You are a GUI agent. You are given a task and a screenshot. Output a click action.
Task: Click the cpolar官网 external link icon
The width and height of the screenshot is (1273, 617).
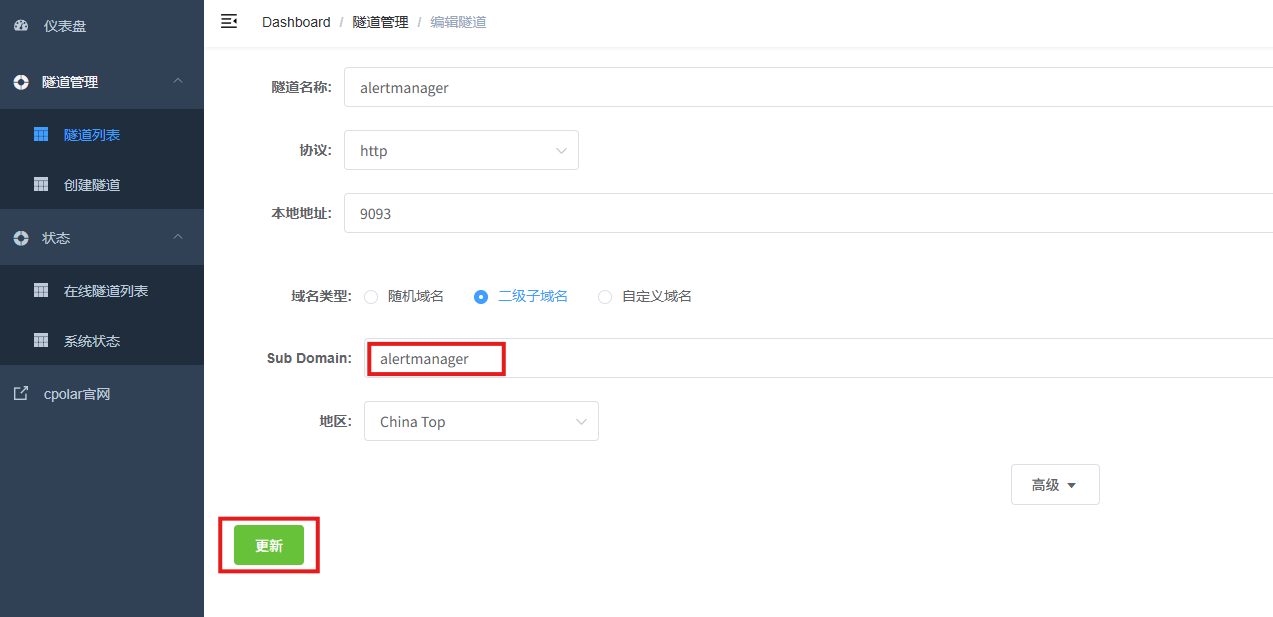(21, 393)
